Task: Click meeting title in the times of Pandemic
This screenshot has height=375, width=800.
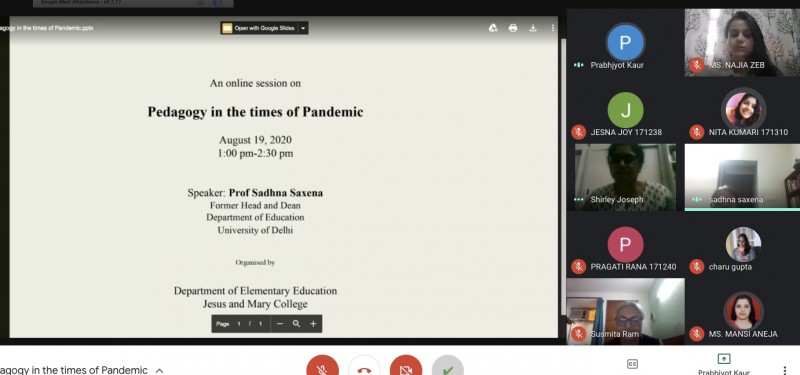Action: point(73,370)
